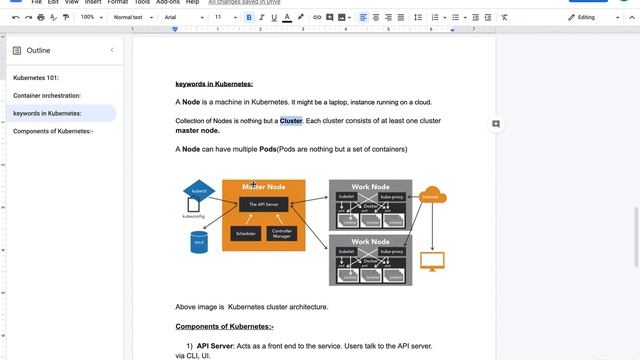
Task: Hide the menus with the up chevron
Action: pyautogui.click(x=632, y=18)
